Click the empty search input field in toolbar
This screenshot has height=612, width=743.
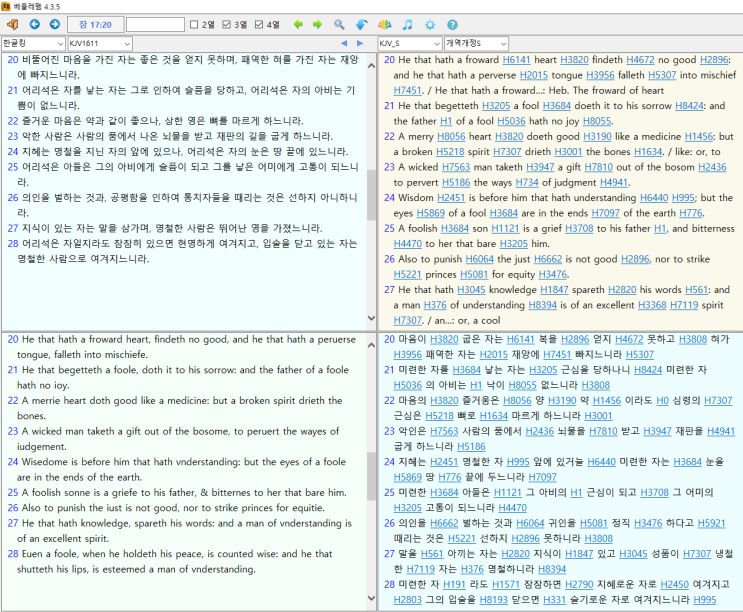coord(155,25)
